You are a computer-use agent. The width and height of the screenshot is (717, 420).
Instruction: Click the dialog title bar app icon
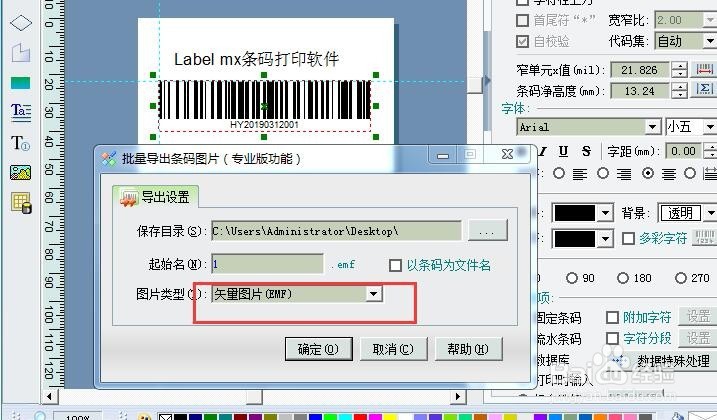[x=109, y=159]
